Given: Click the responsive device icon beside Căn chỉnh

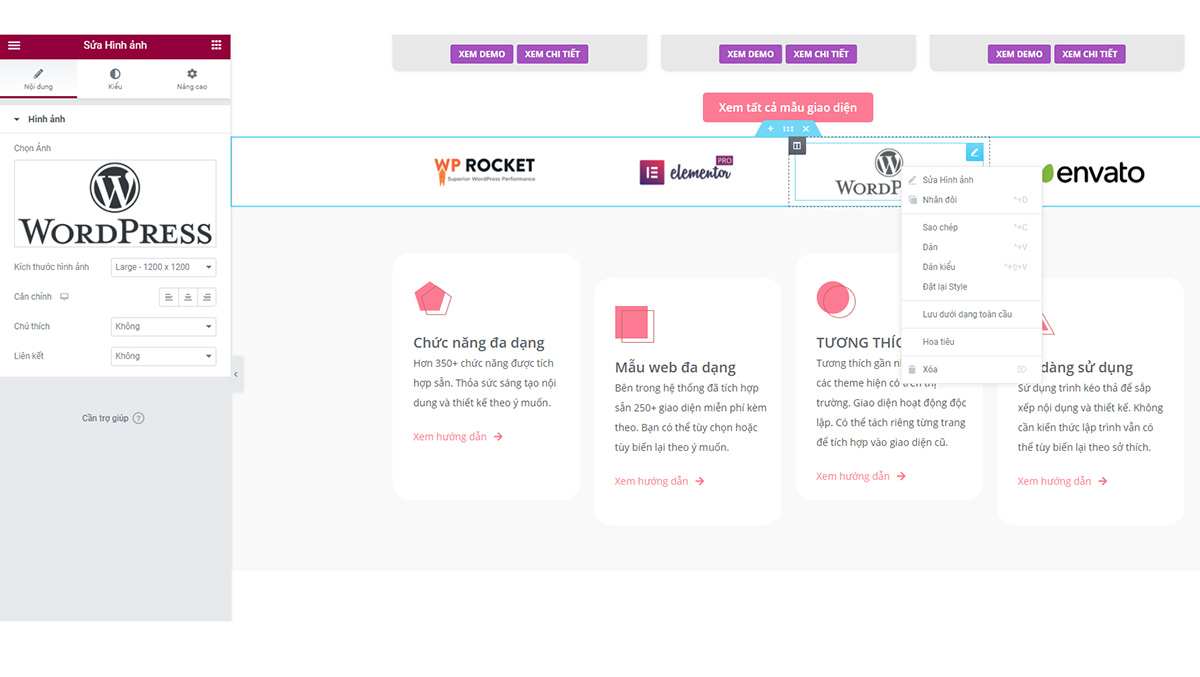Looking at the screenshot, I should coord(65,297).
